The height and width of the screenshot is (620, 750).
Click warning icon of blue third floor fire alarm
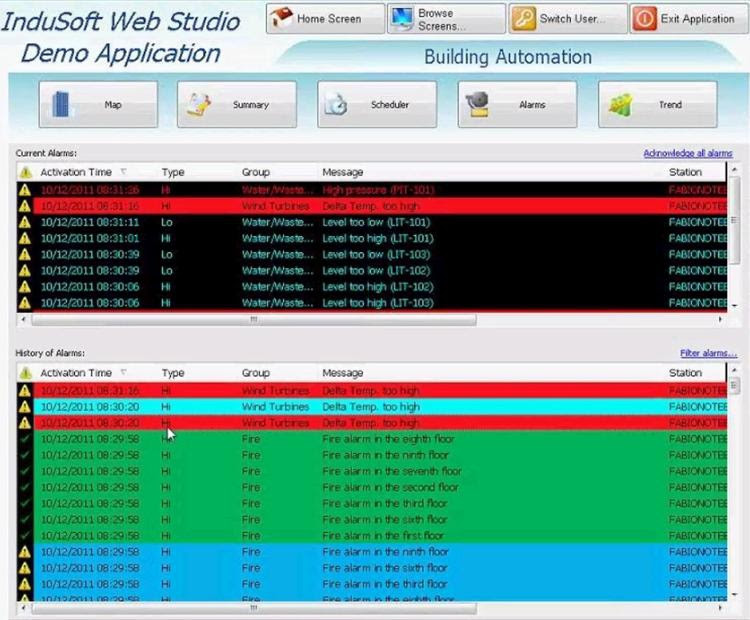pyautogui.click(x=25, y=584)
